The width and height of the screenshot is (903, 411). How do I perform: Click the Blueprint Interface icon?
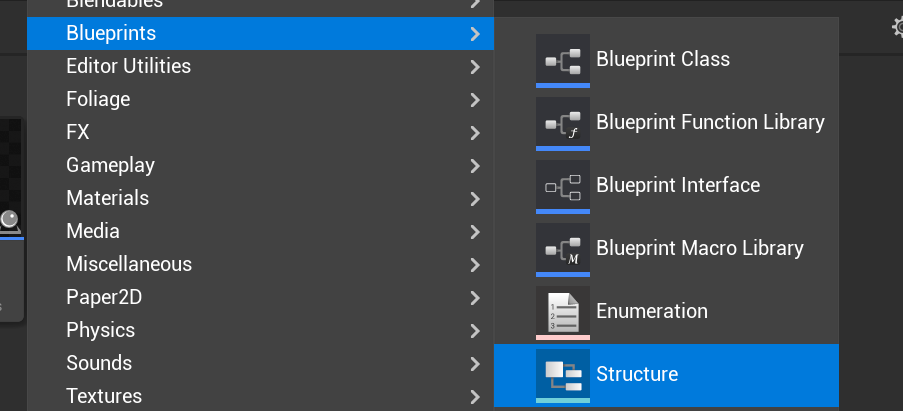point(563,186)
